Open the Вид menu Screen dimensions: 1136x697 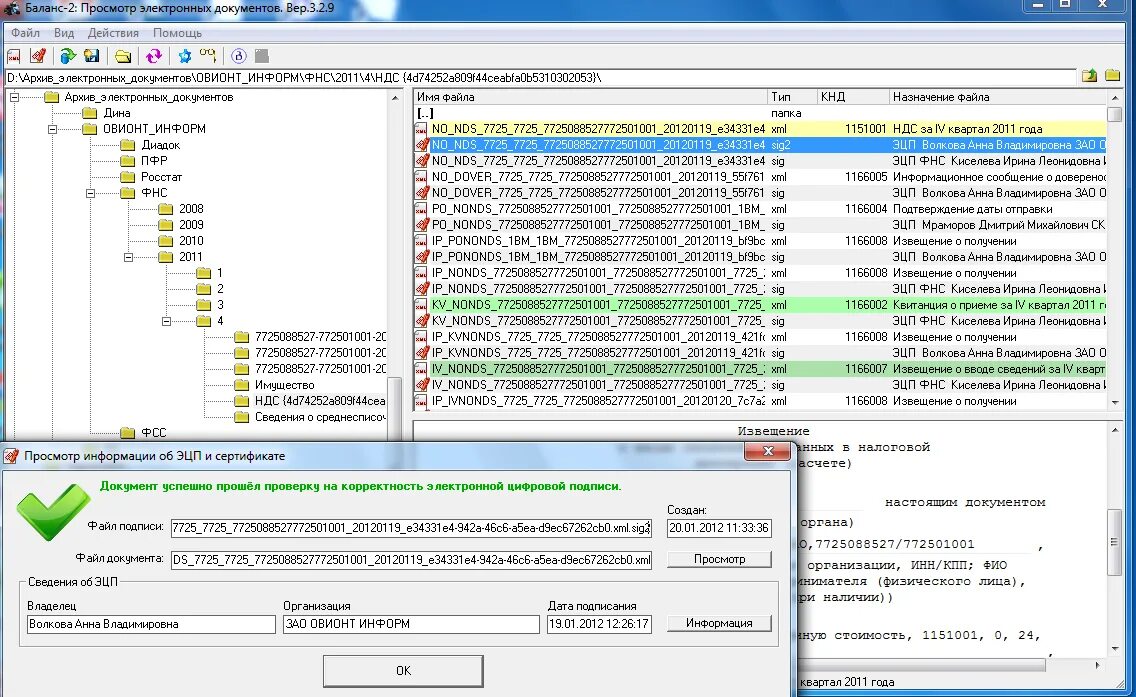[64, 33]
